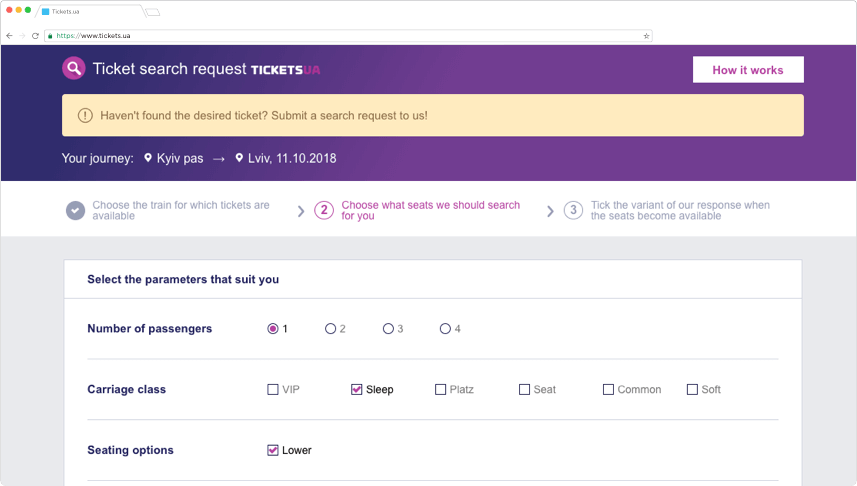Click the 'Kyiv pas' departure text

(180, 159)
